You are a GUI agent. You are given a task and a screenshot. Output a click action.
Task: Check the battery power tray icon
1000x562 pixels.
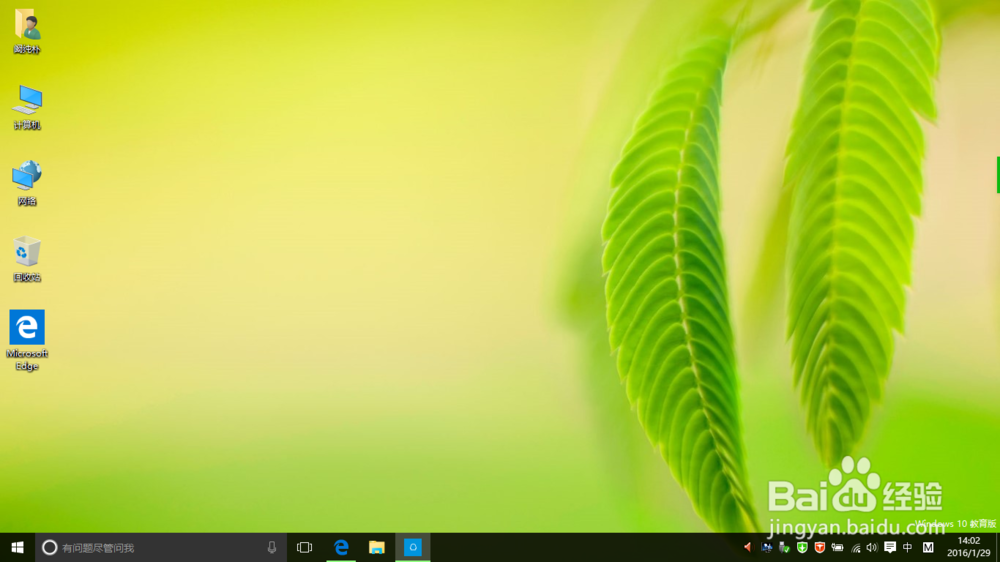pyautogui.click(x=837, y=547)
